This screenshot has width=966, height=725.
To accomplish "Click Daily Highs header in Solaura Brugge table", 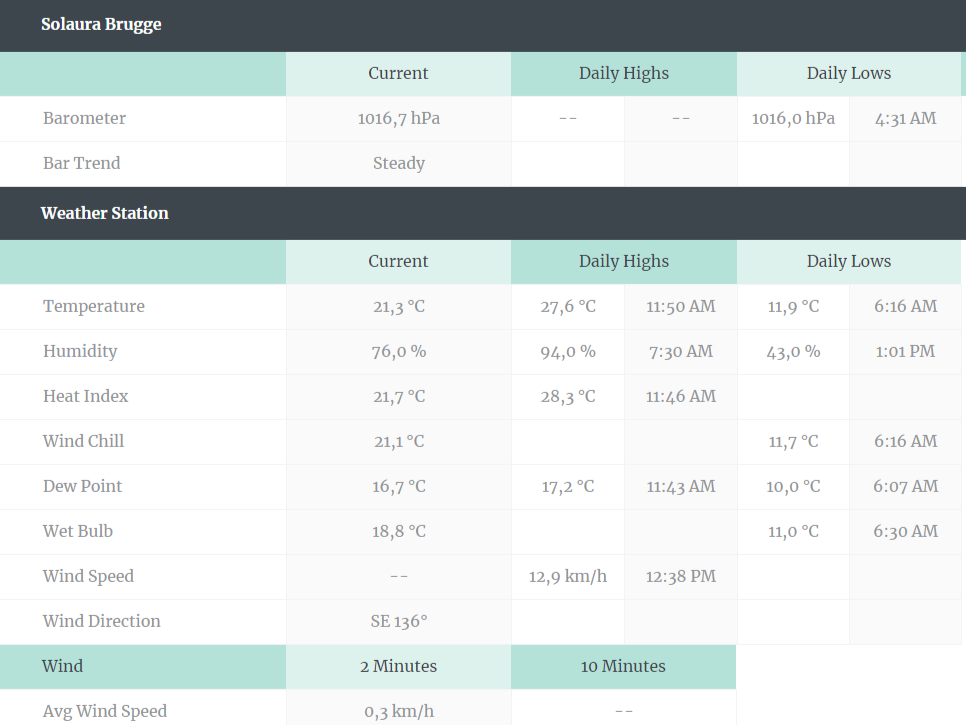I will [x=623, y=73].
